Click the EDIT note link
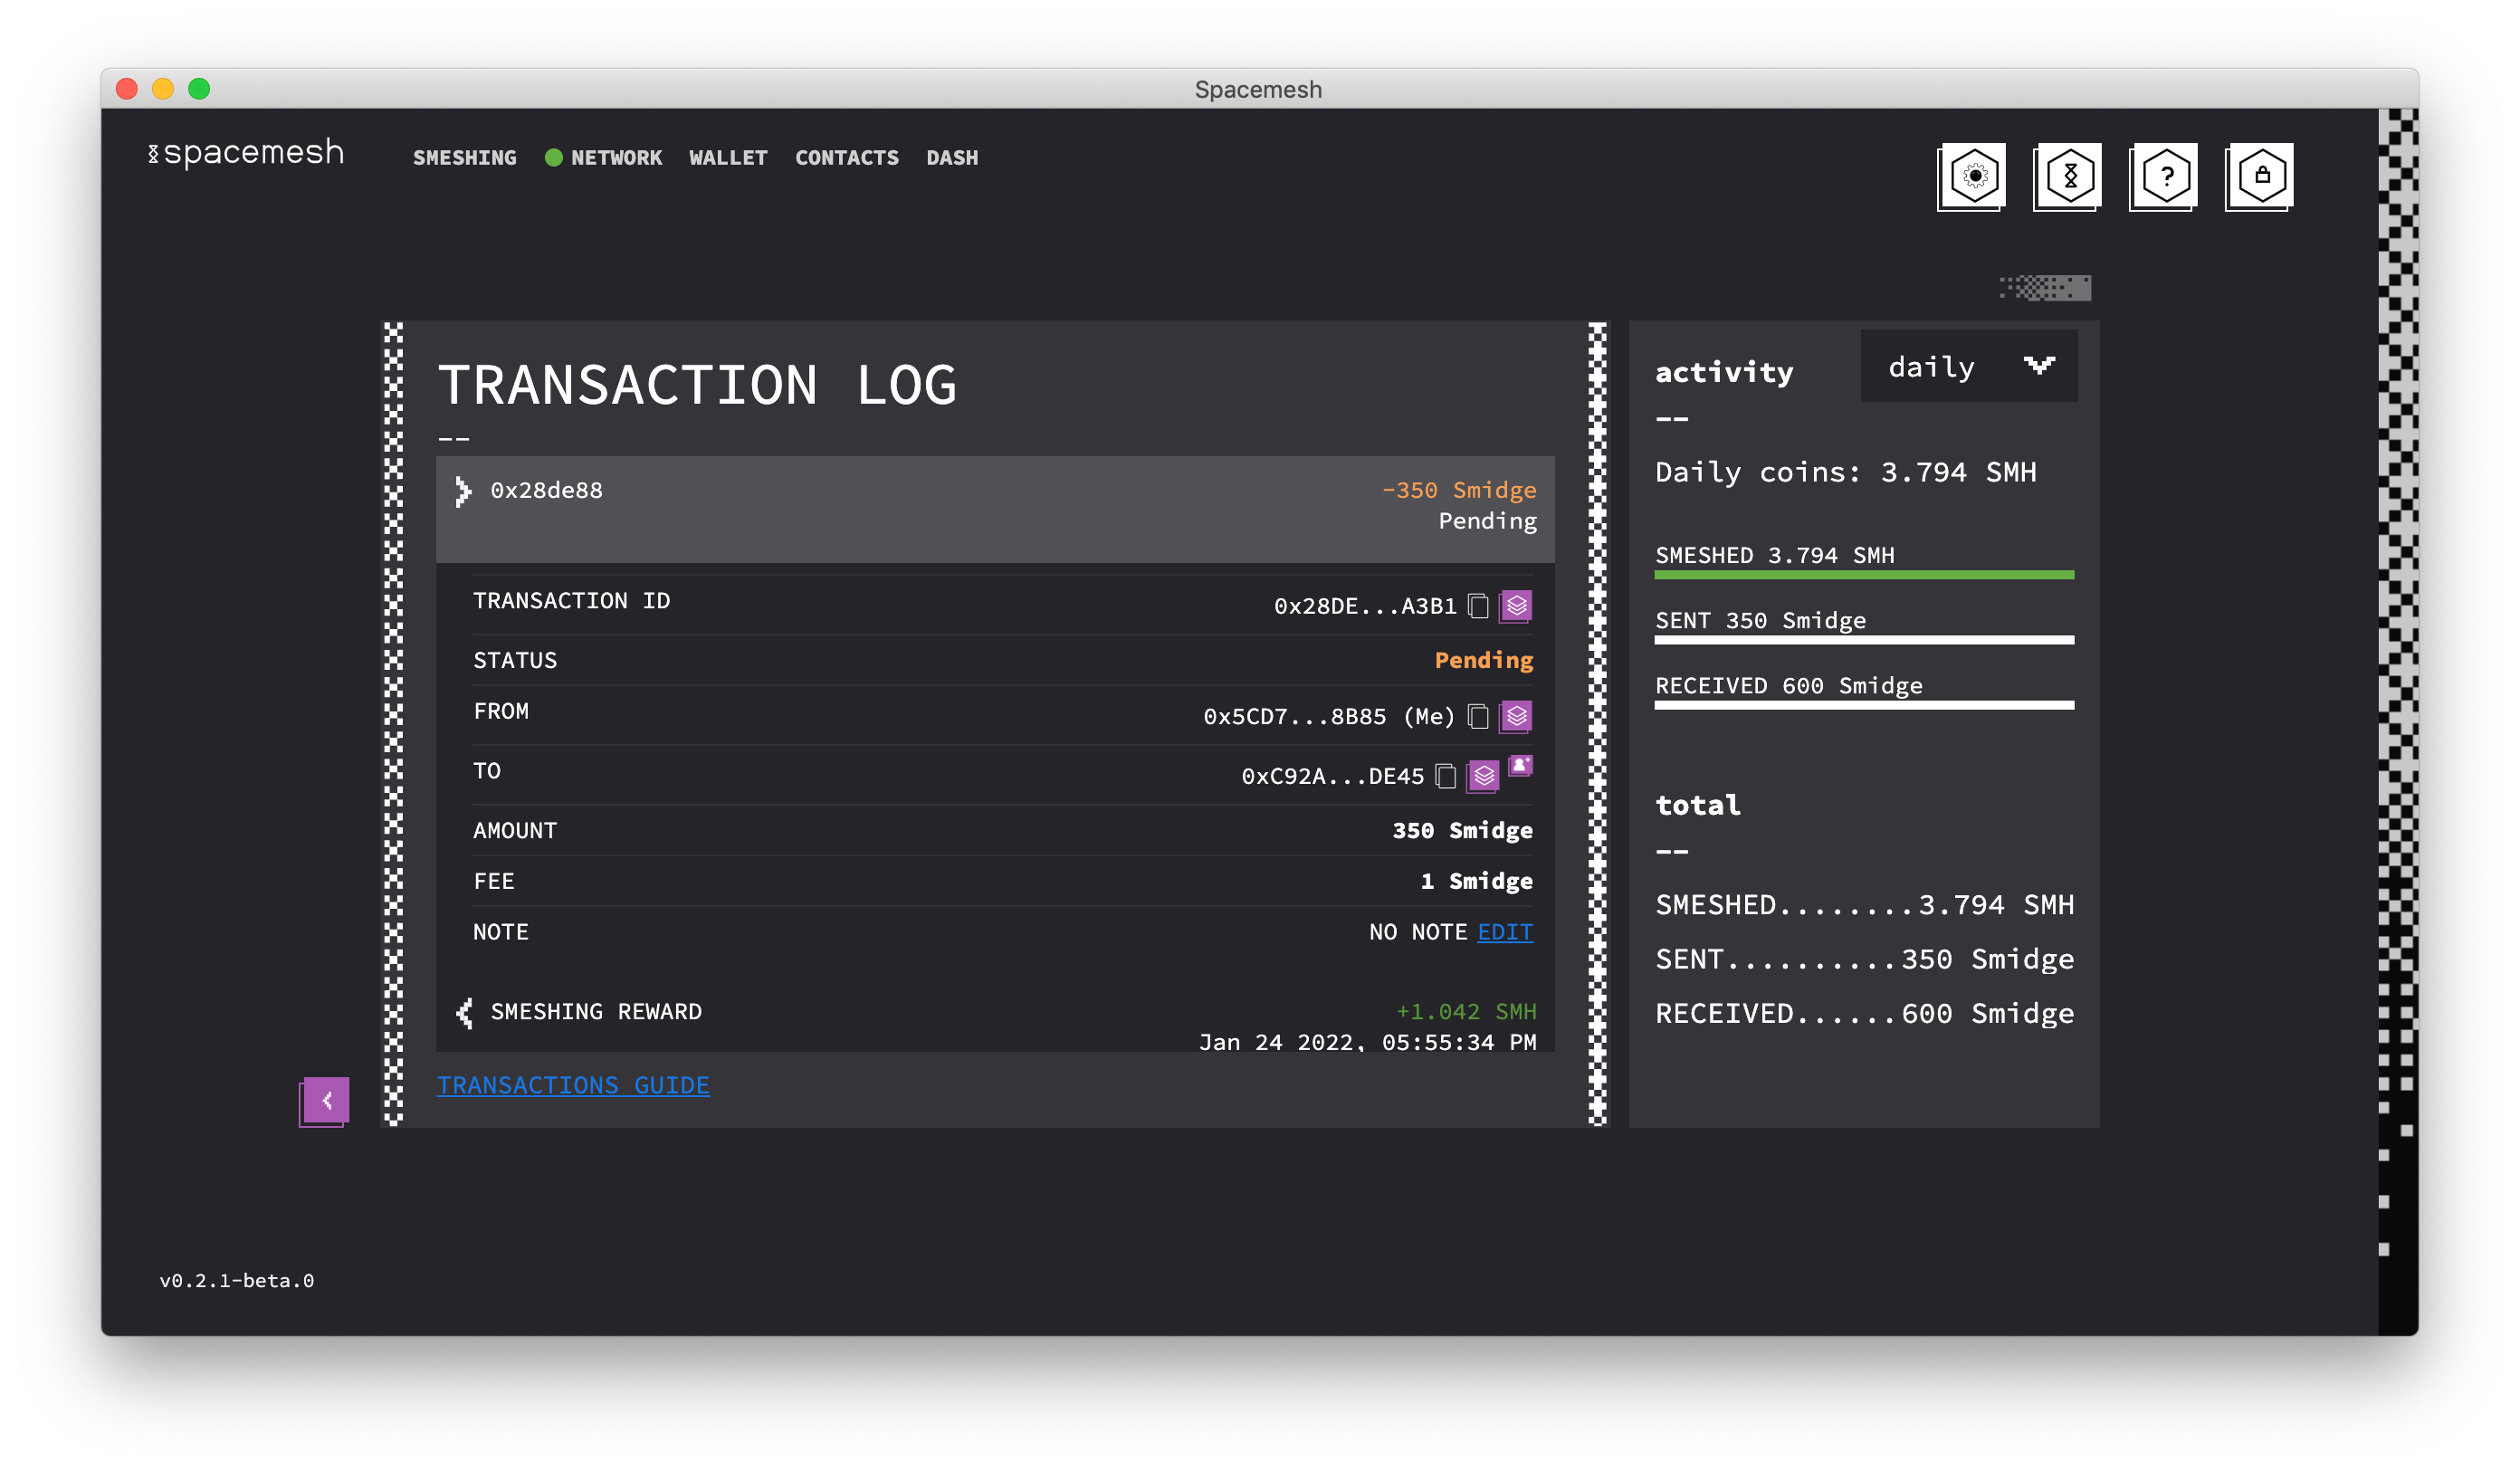 click(1505, 932)
